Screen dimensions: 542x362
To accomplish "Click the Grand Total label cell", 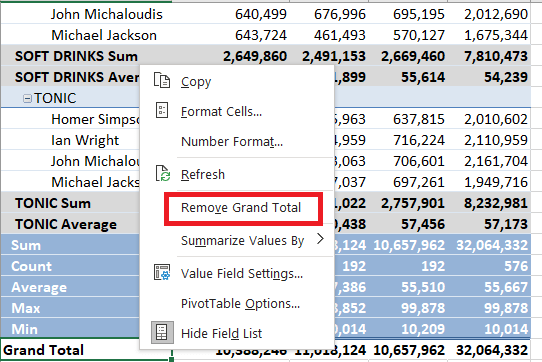I will [x=43, y=350].
